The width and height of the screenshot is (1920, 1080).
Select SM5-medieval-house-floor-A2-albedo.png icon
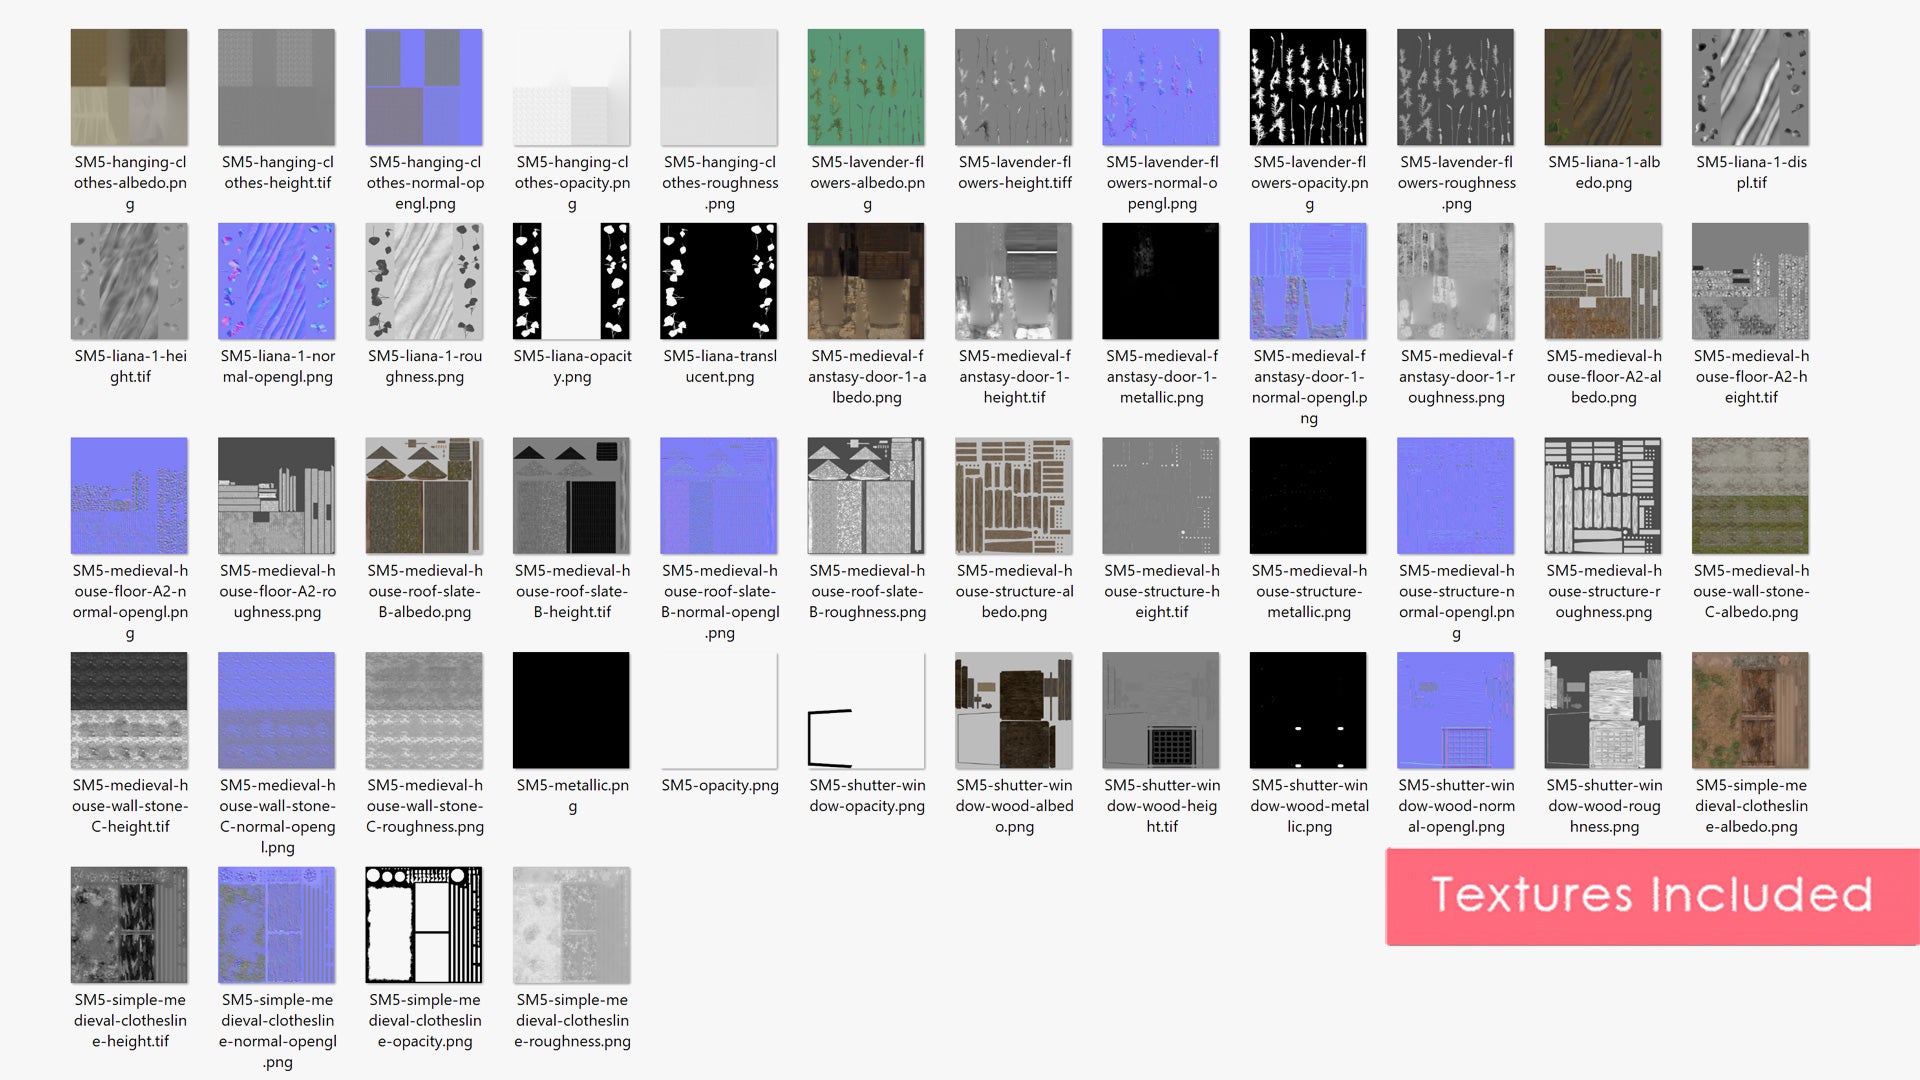(1603, 281)
